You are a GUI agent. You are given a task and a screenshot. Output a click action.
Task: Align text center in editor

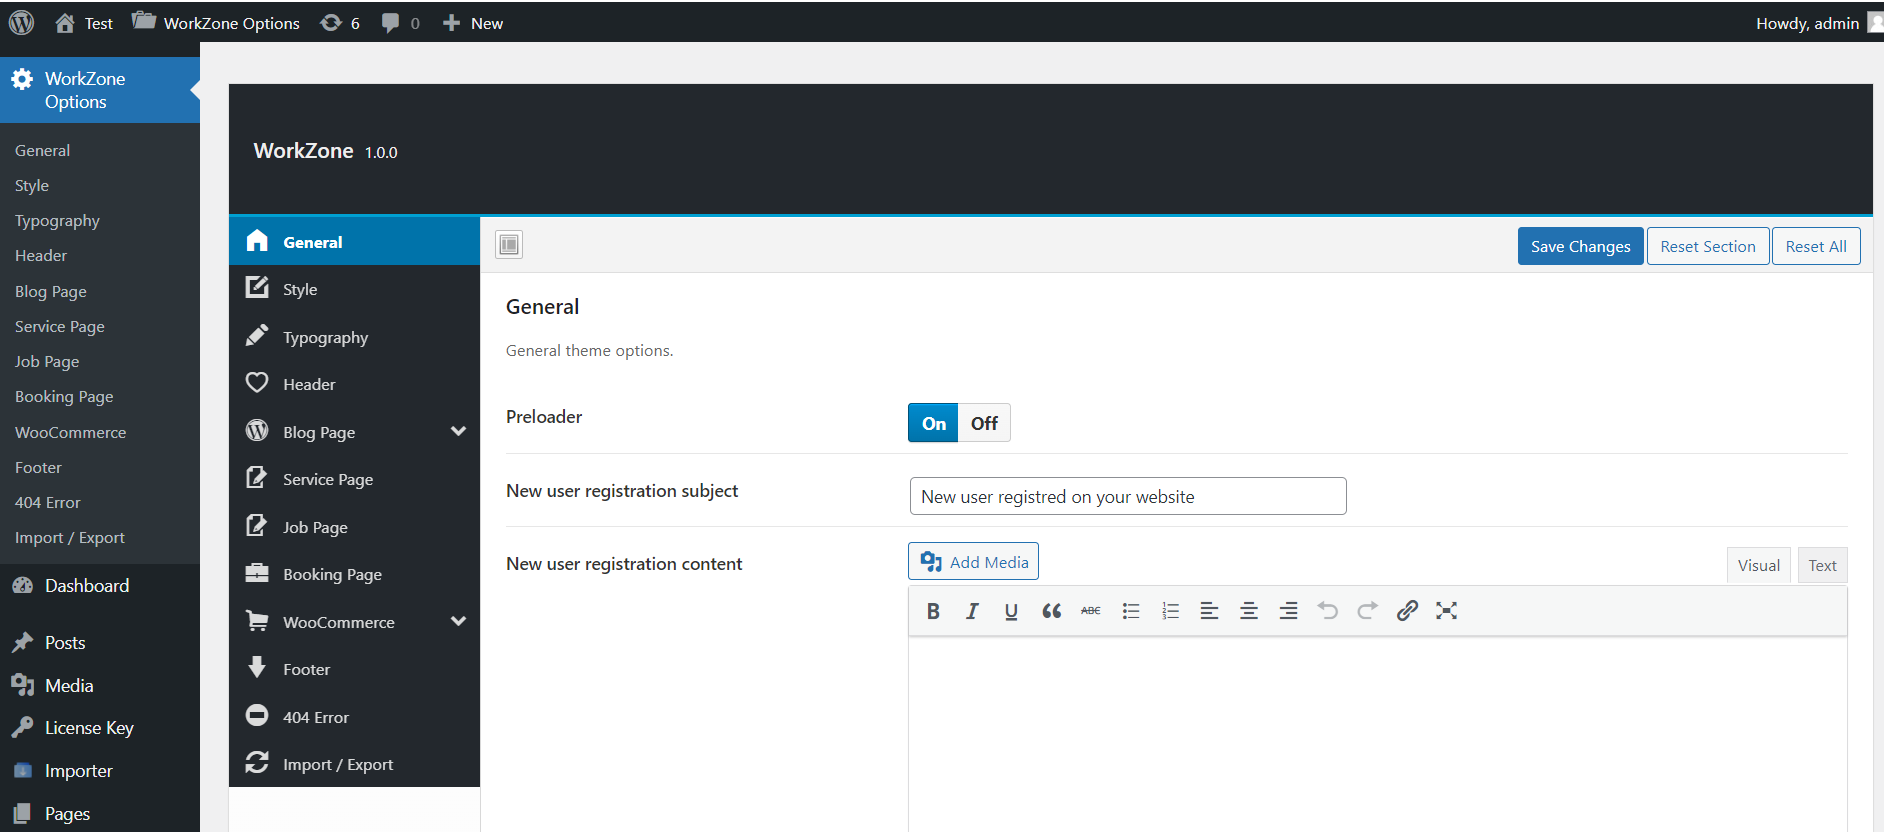[x=1249, y=611]
